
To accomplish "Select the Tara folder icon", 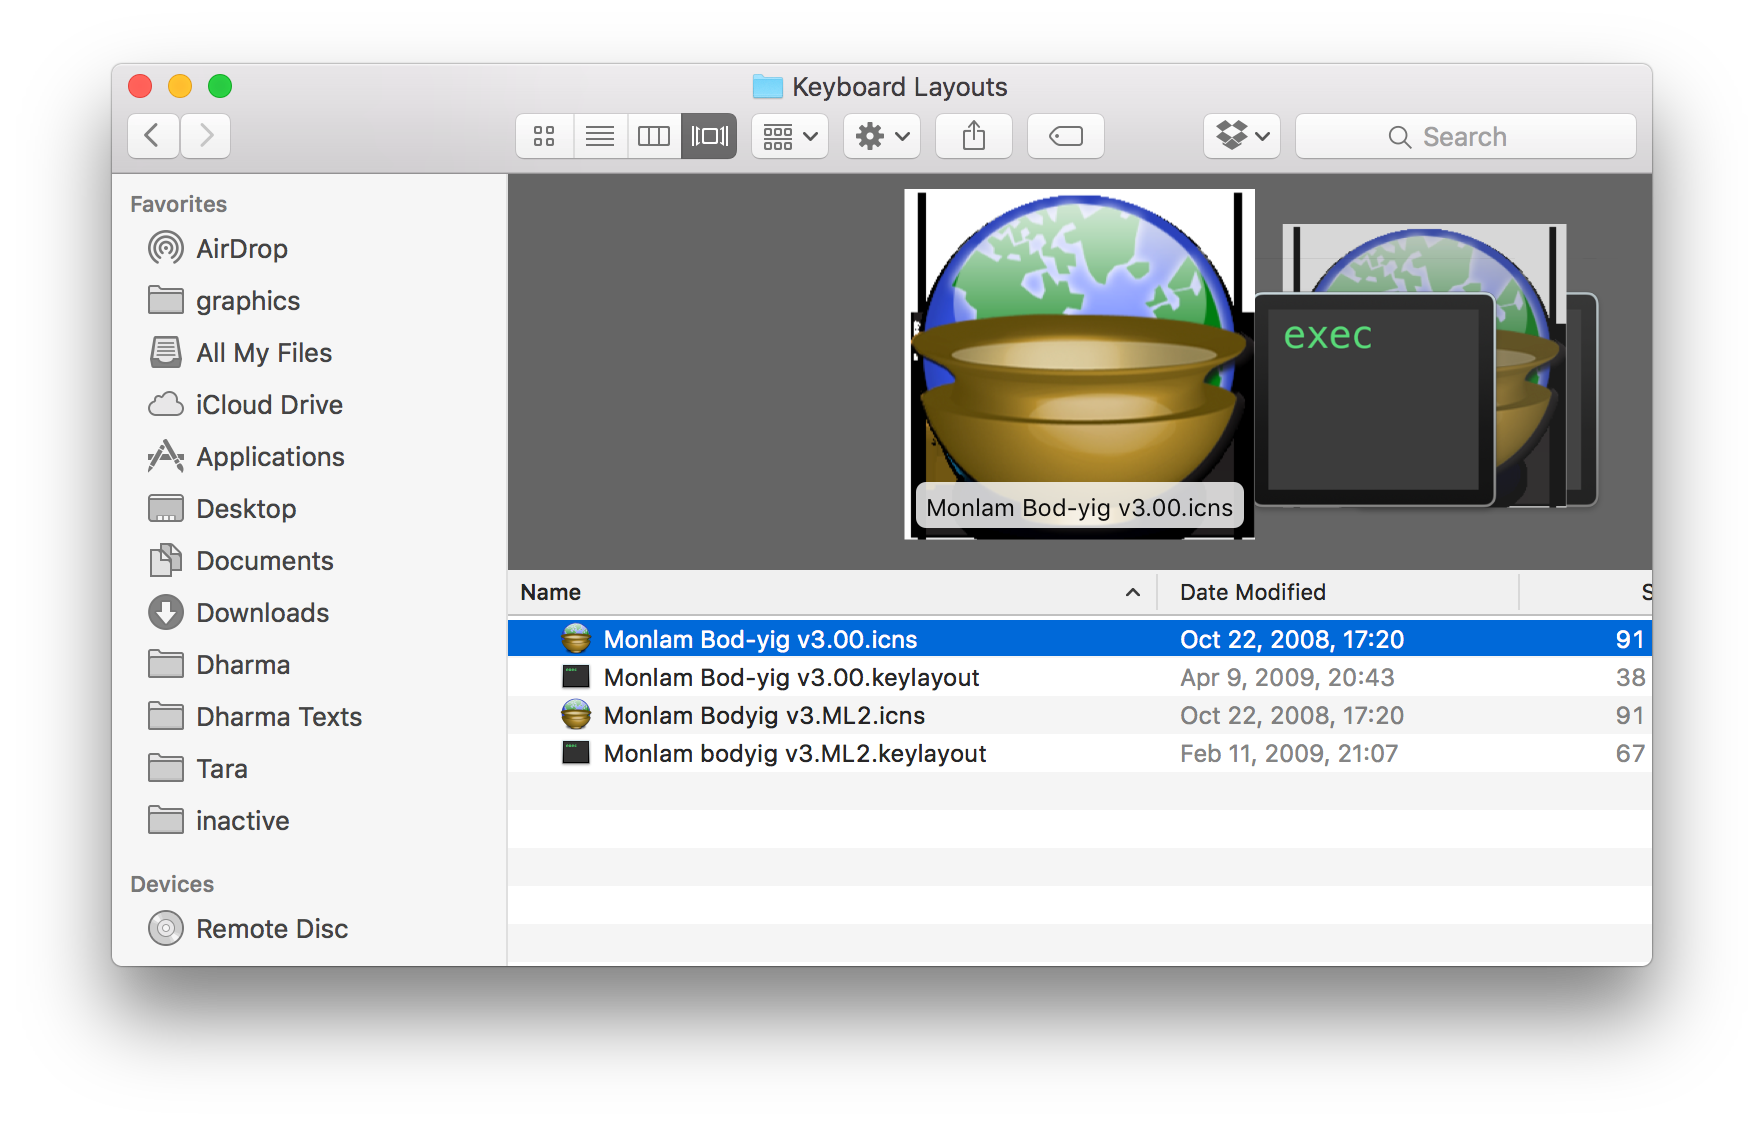I will 166,768.
